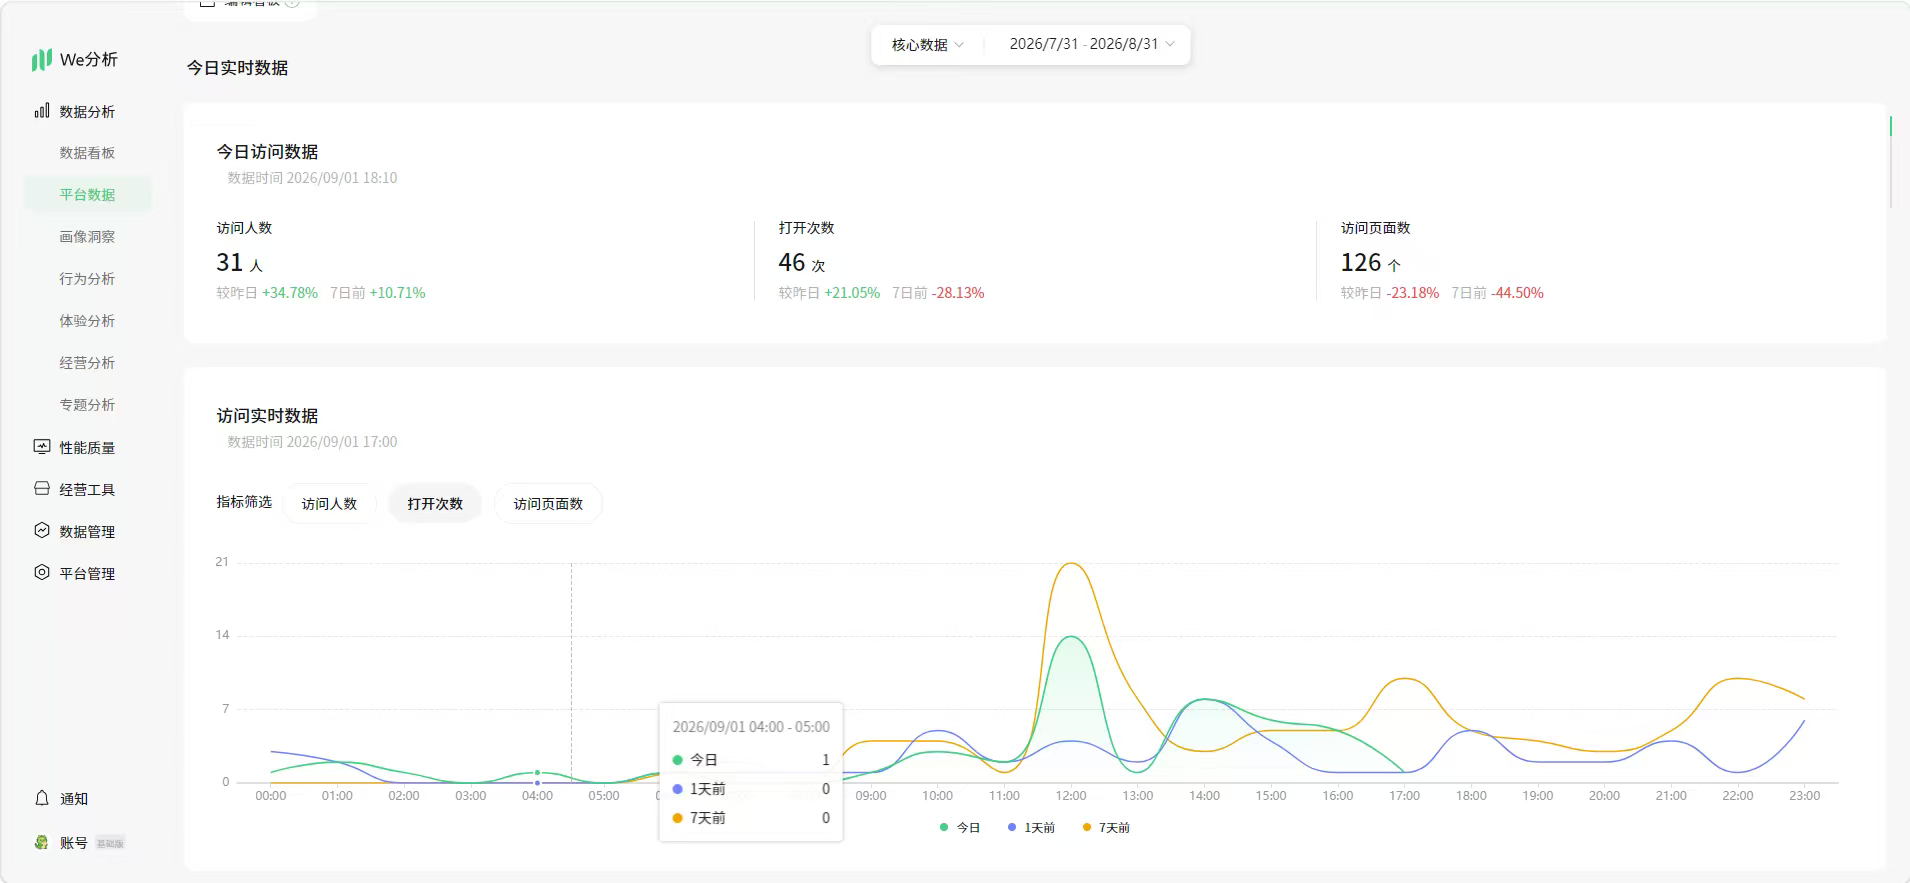Go to 经营分析 in the sidebar
The image size is (1910, 883).
point(87,363)
